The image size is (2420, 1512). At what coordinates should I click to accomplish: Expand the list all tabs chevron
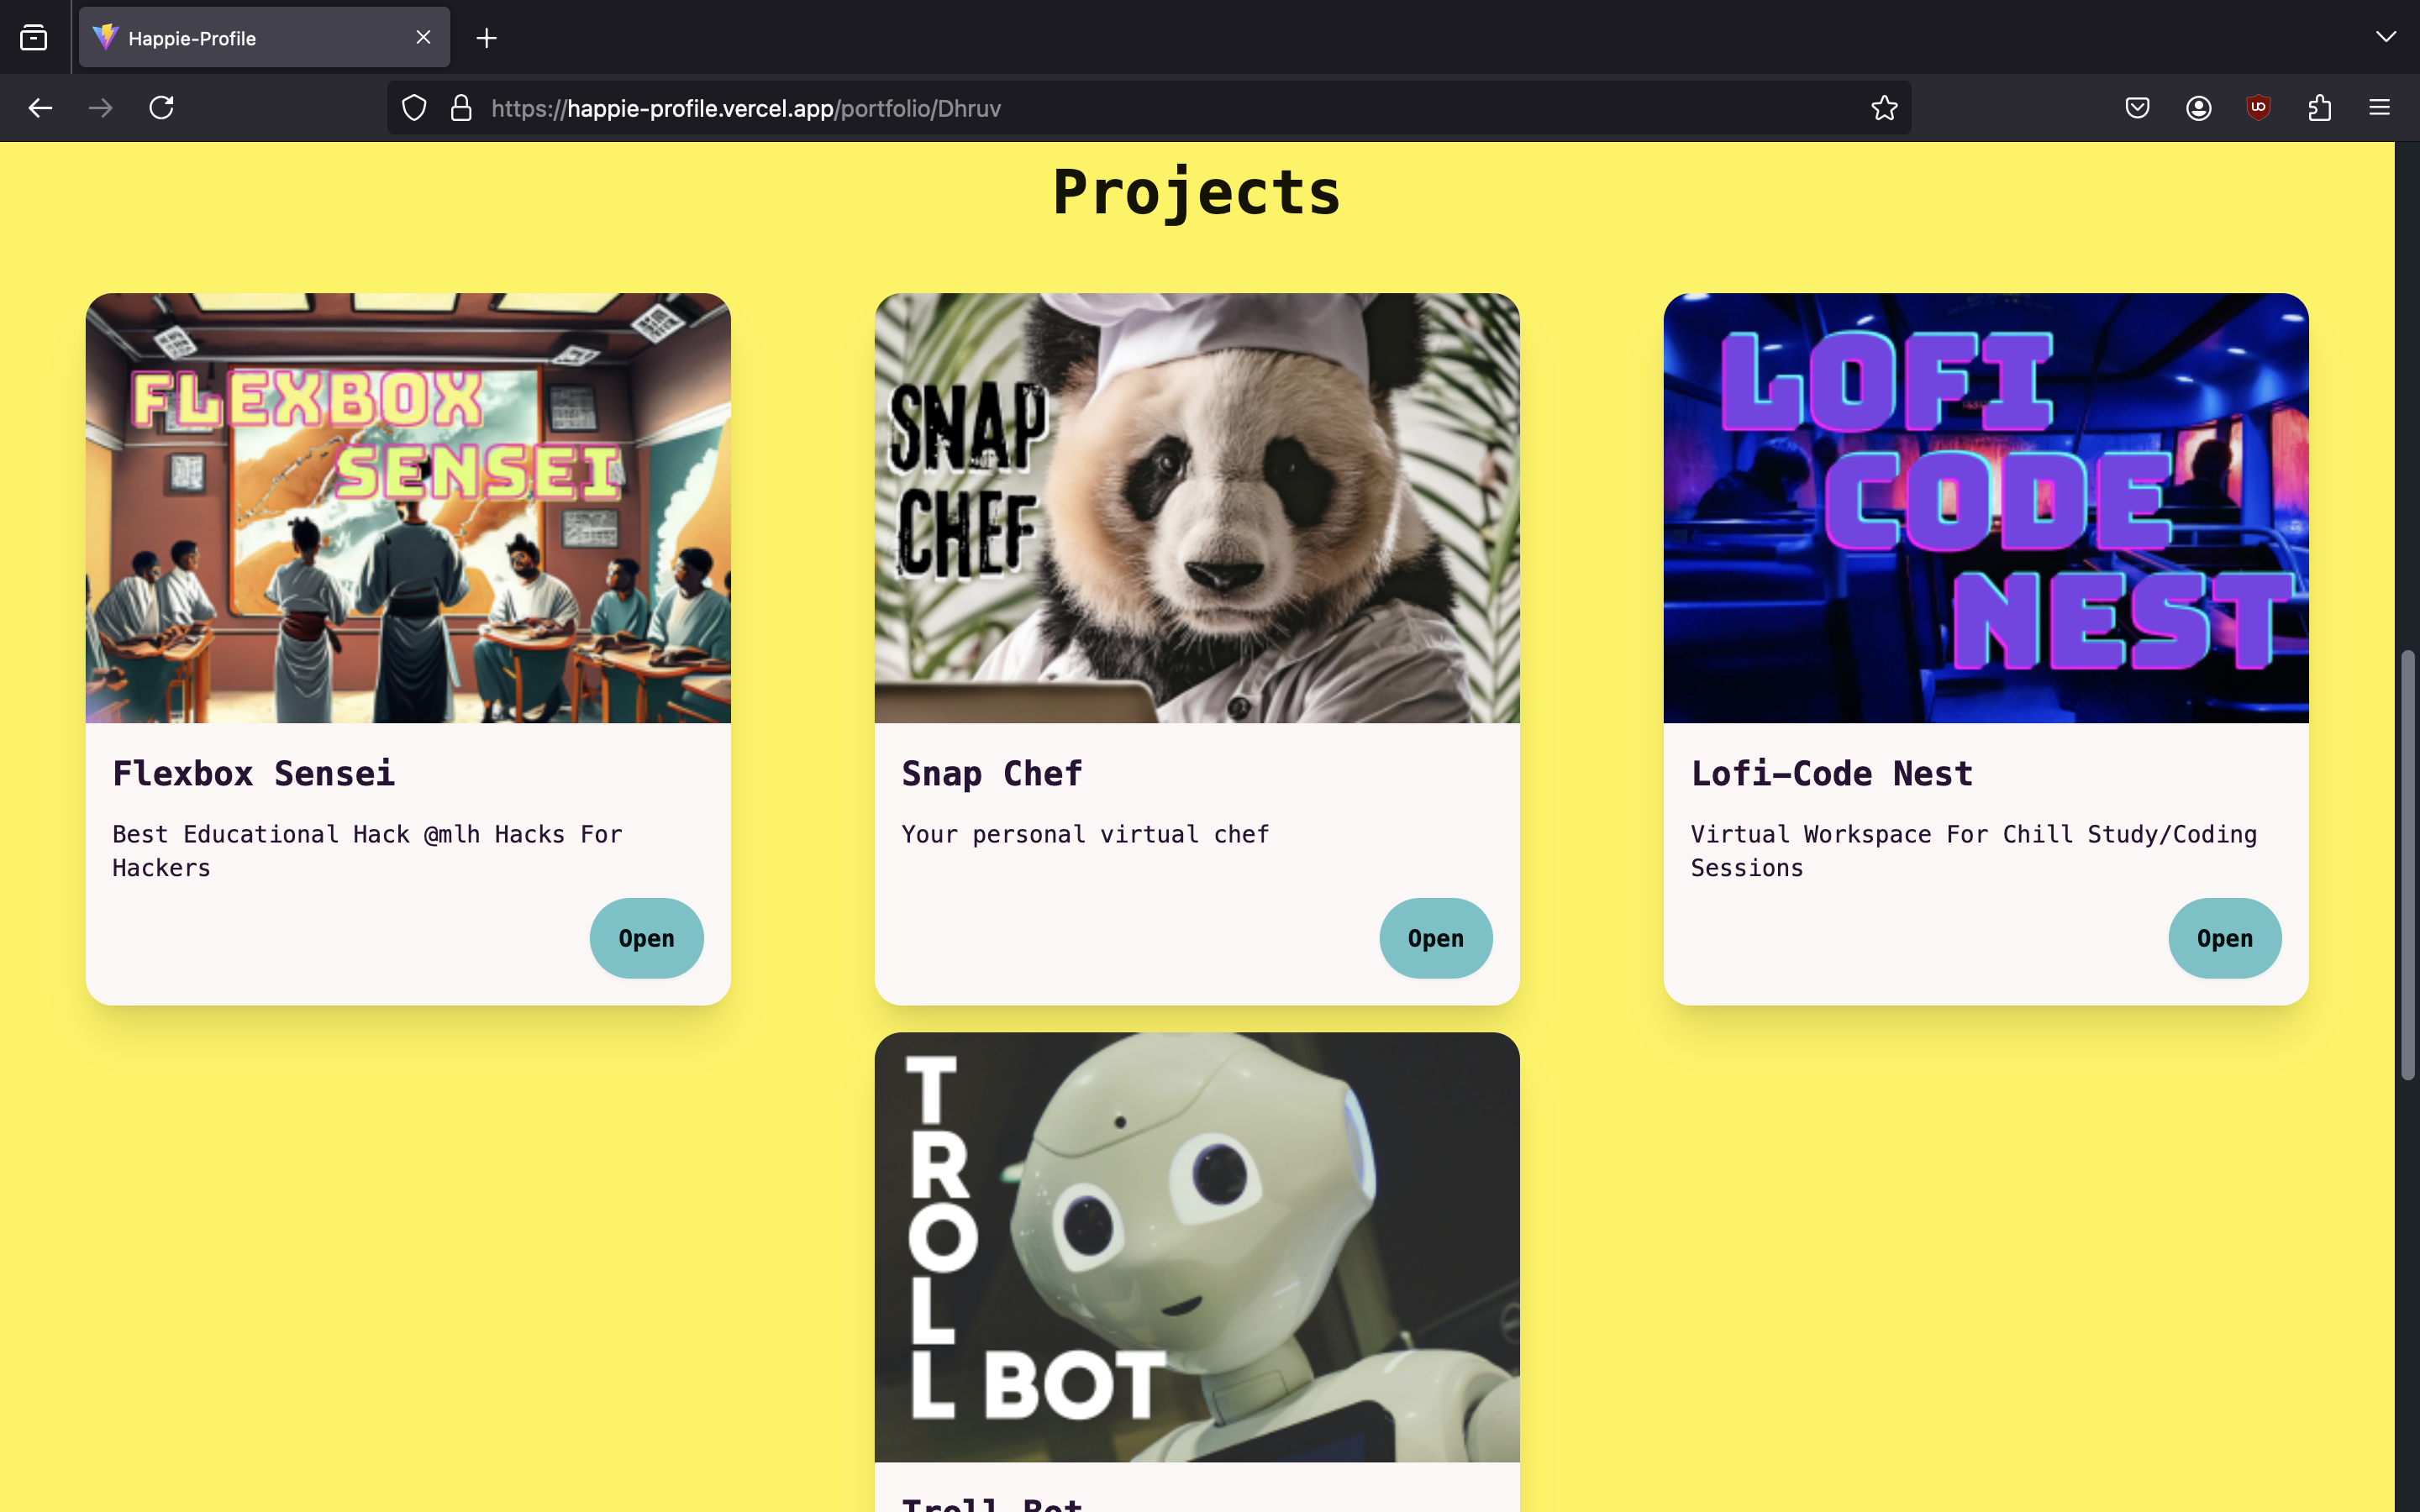(x=2385, y=37)
